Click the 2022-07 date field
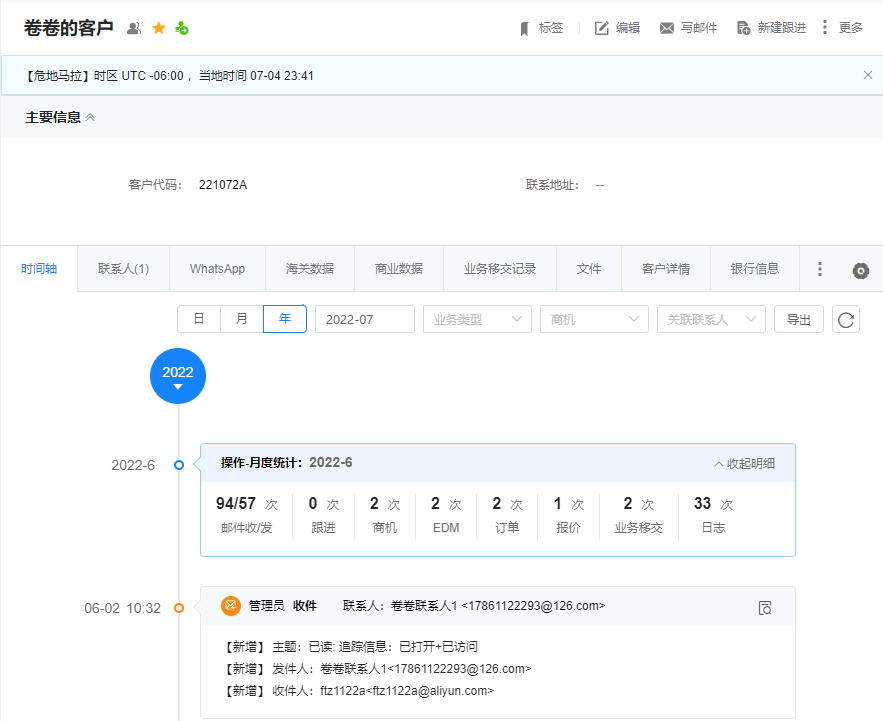Viewport: 883px width, 721px height. [x=365, y=319]
